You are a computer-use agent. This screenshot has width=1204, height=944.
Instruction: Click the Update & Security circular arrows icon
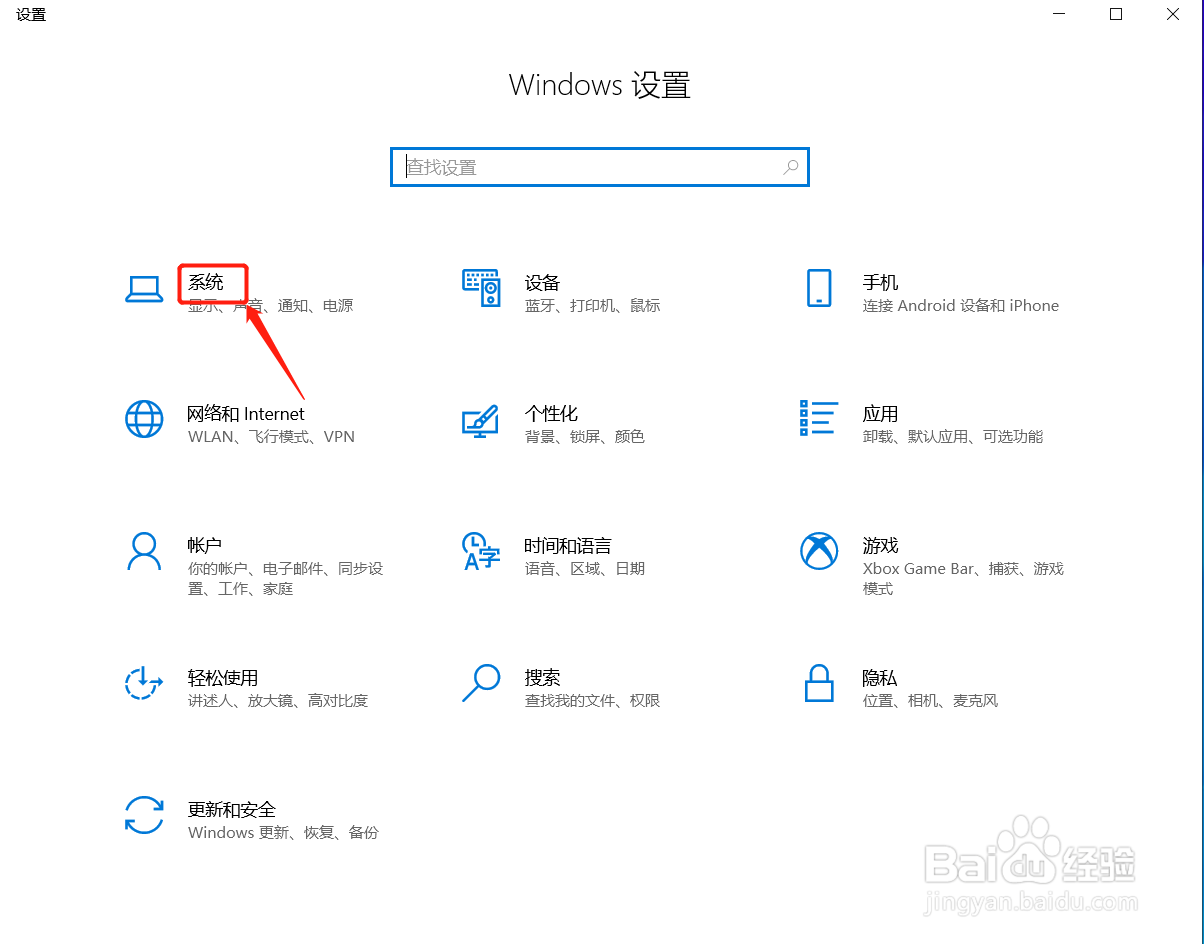point(145,816)
